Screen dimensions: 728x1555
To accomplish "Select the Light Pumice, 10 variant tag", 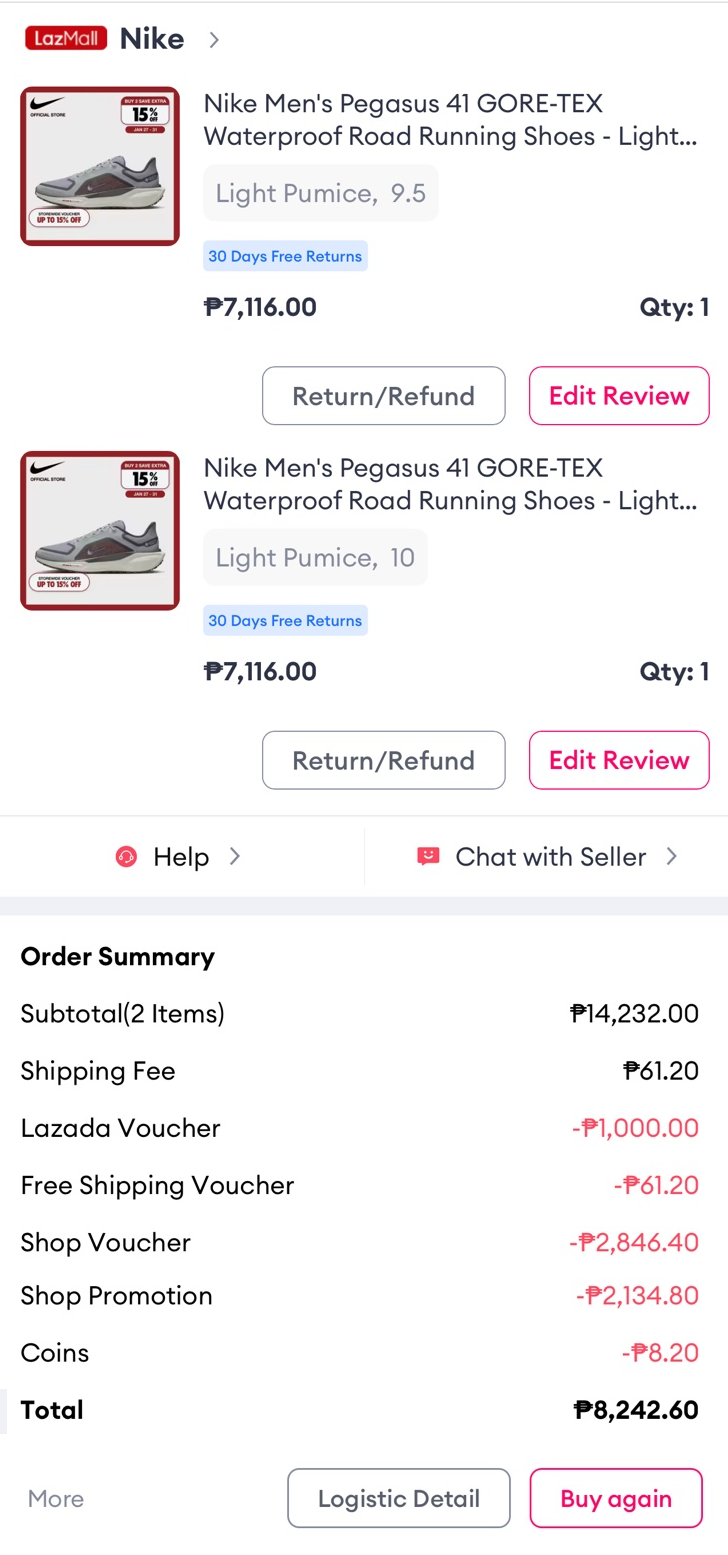I will click(x=315, y=557).
